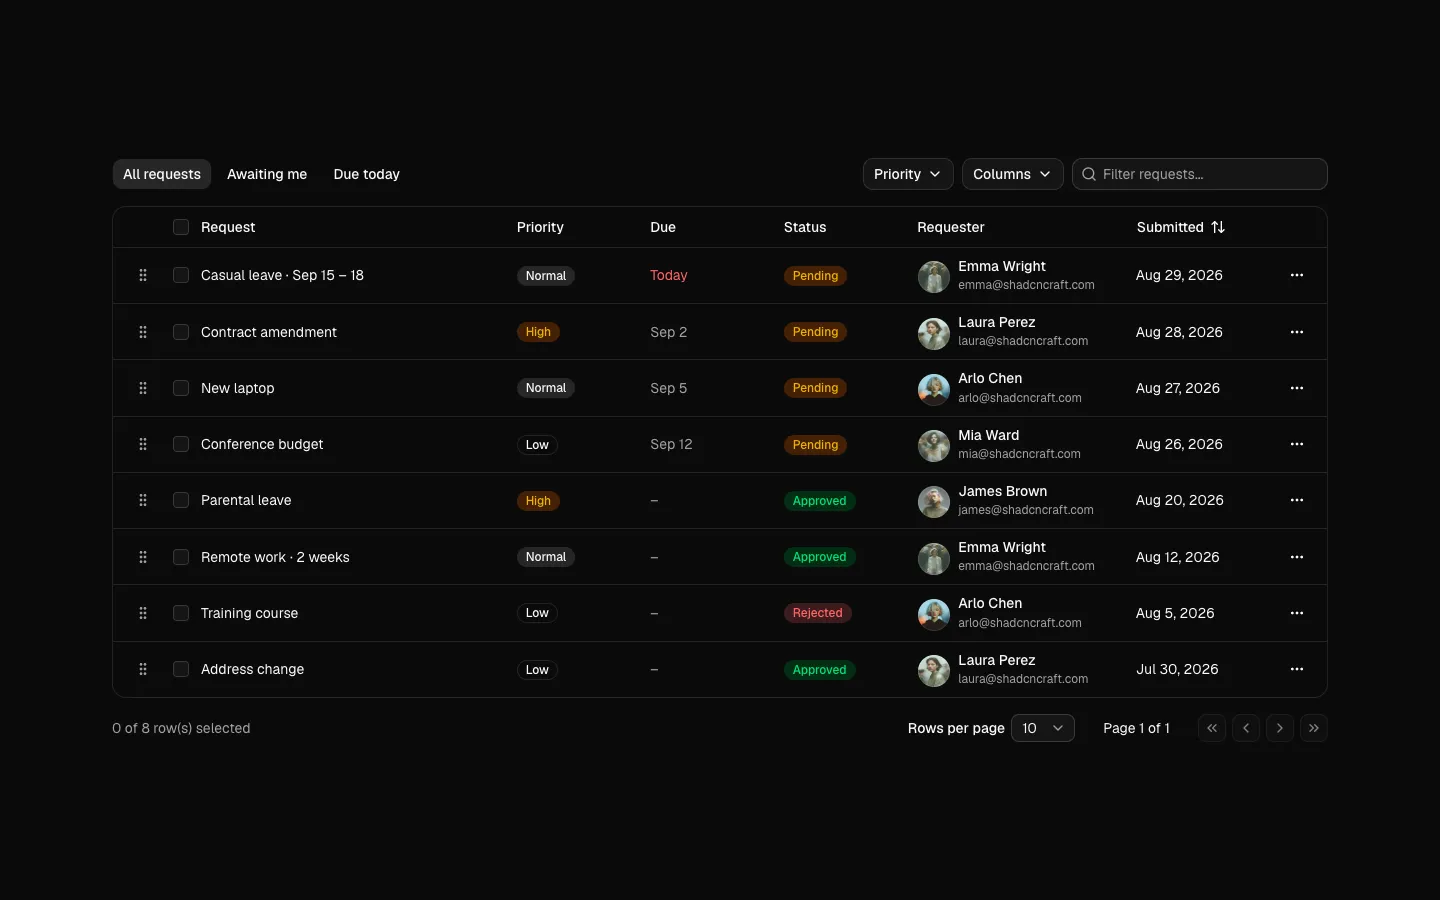
Task: Click the Sep 12 due date
Action: (671, 444)
